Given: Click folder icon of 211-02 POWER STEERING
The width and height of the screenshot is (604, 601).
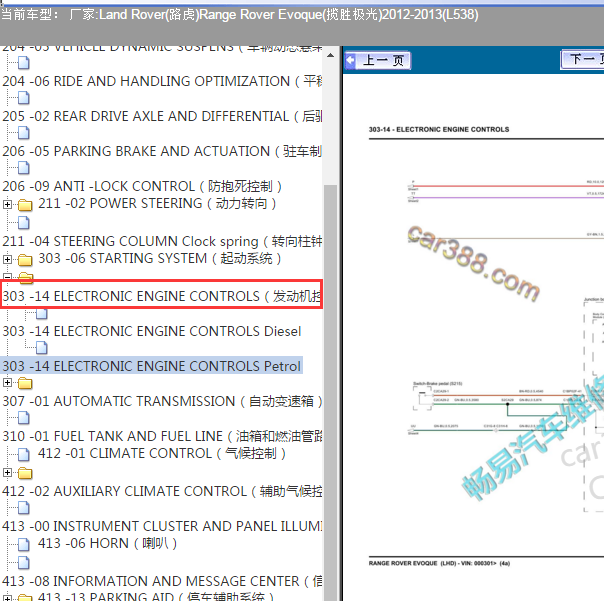Looking at the screenshot, I should coord(25,205).
